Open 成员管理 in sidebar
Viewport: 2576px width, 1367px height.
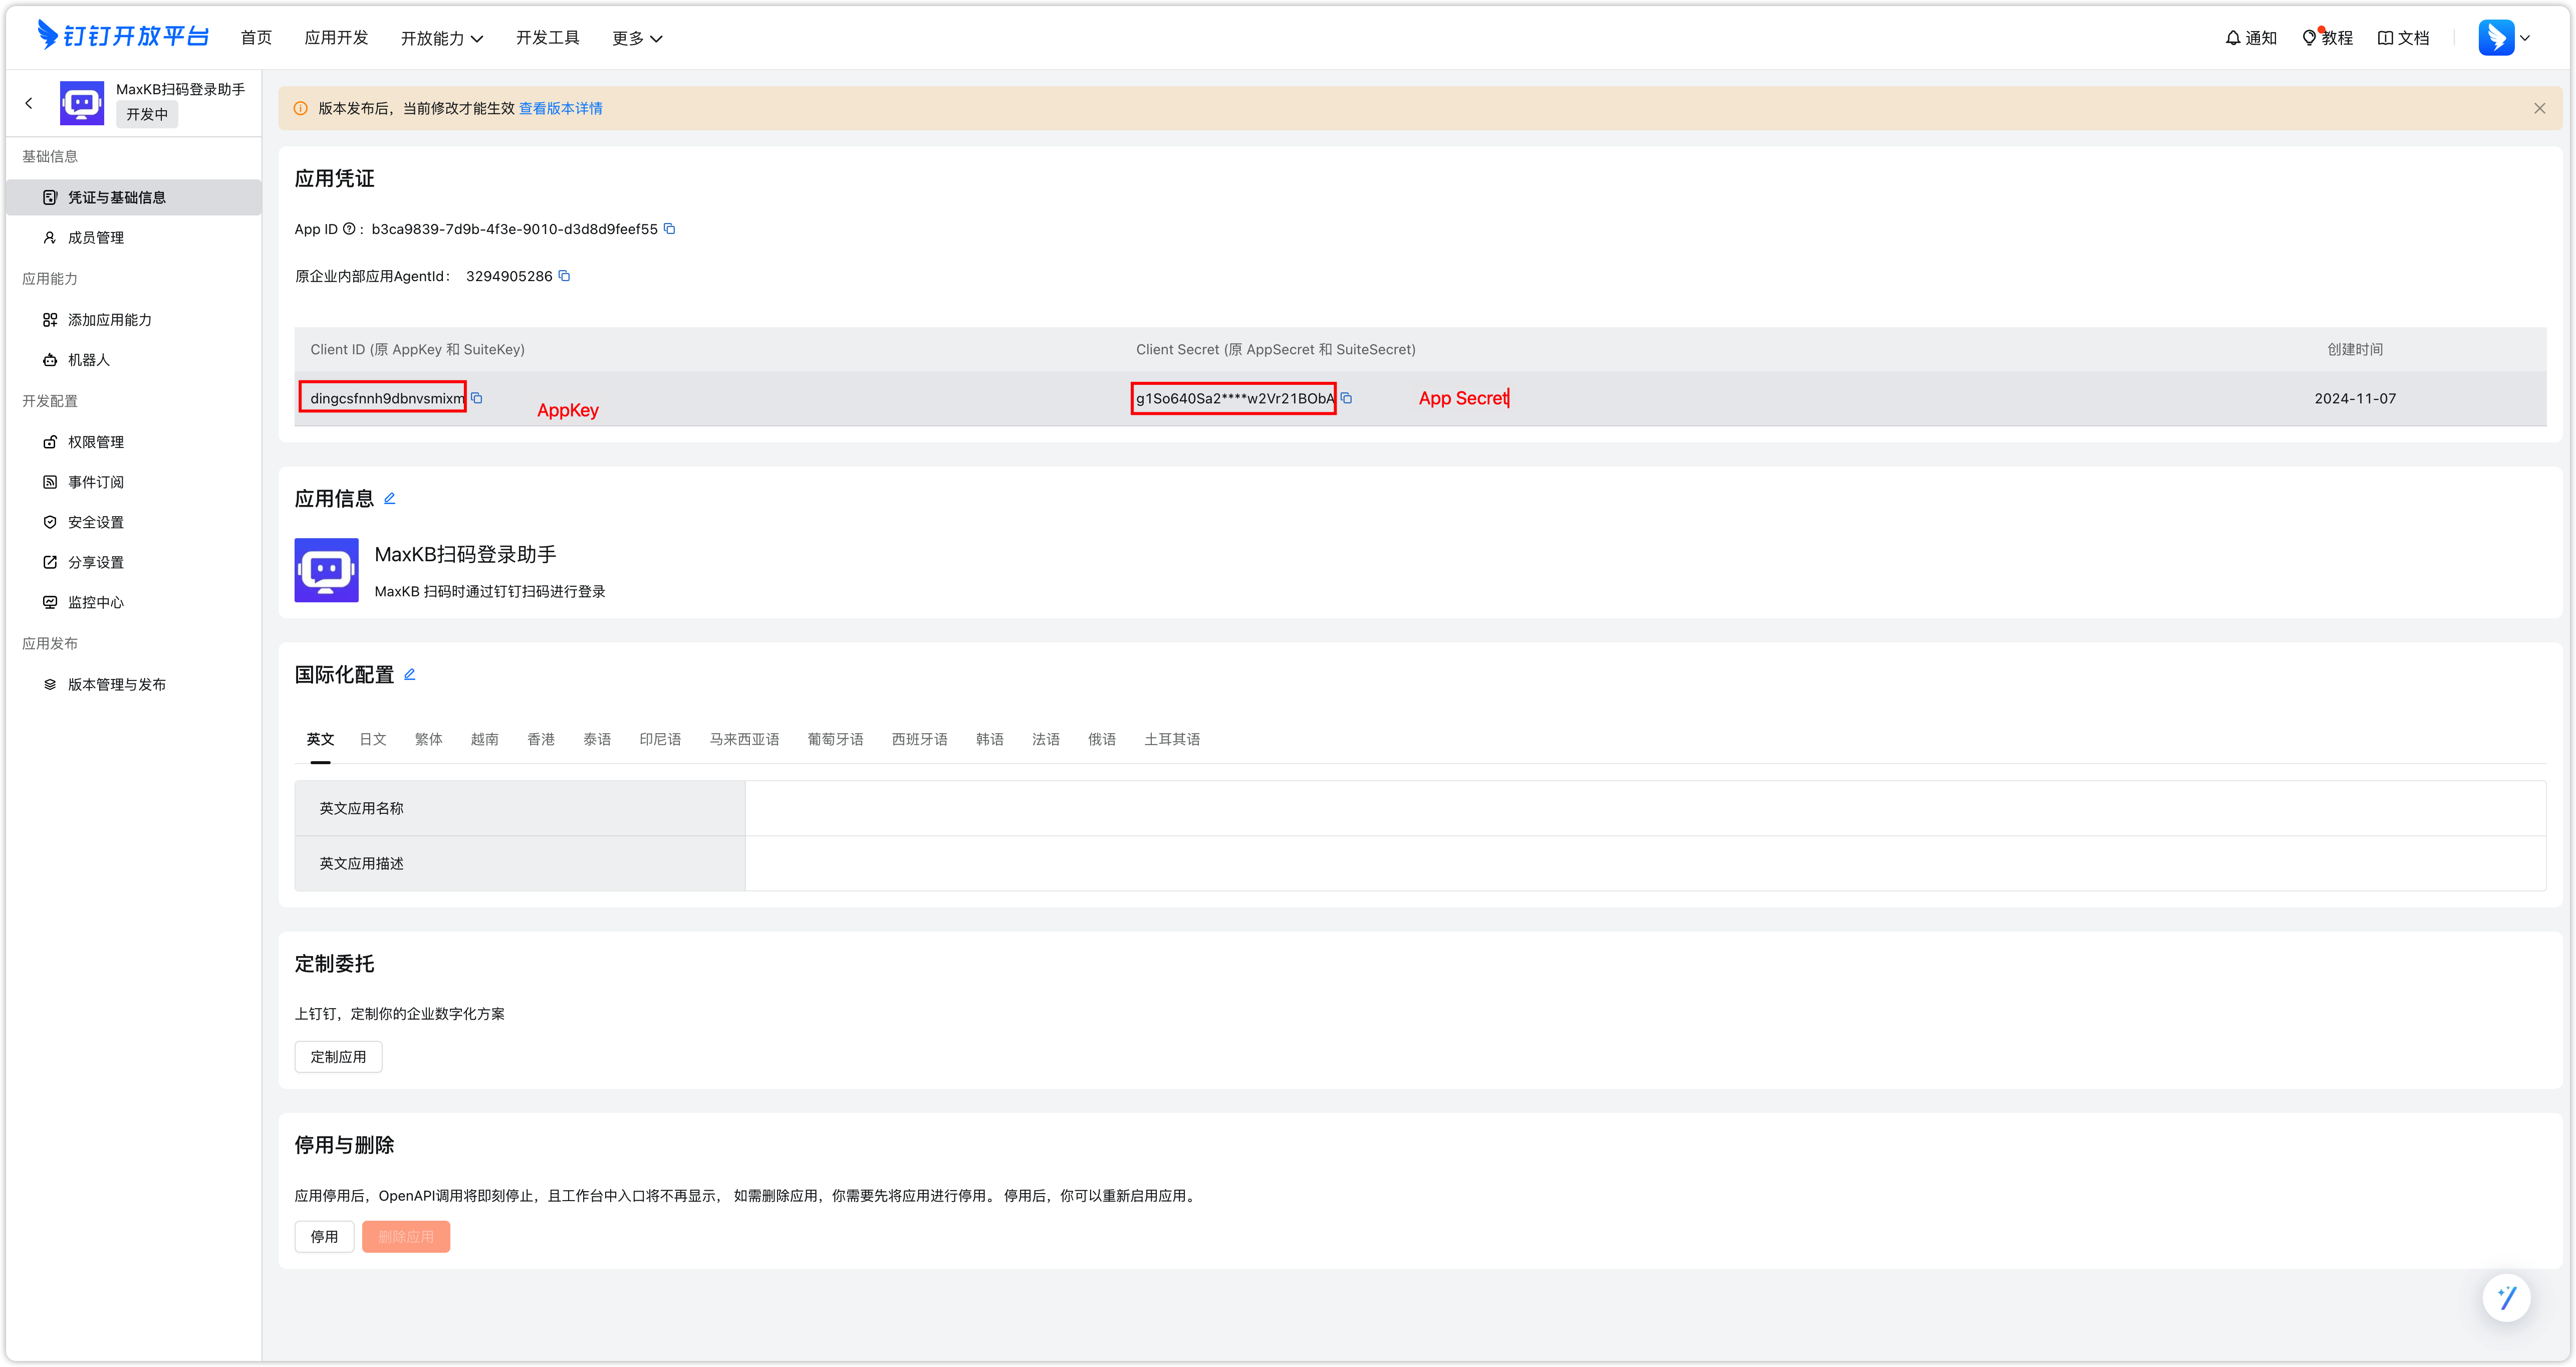pos(134,237)
